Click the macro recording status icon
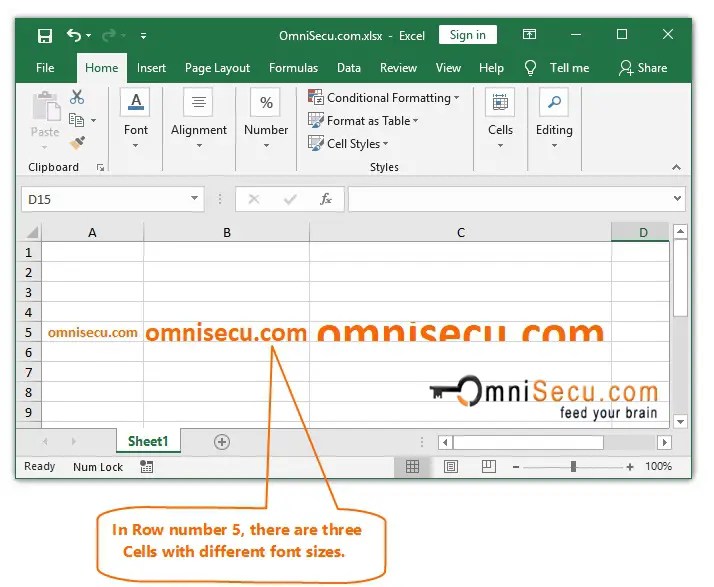This screenshot has width=714, height=587. 146,466
